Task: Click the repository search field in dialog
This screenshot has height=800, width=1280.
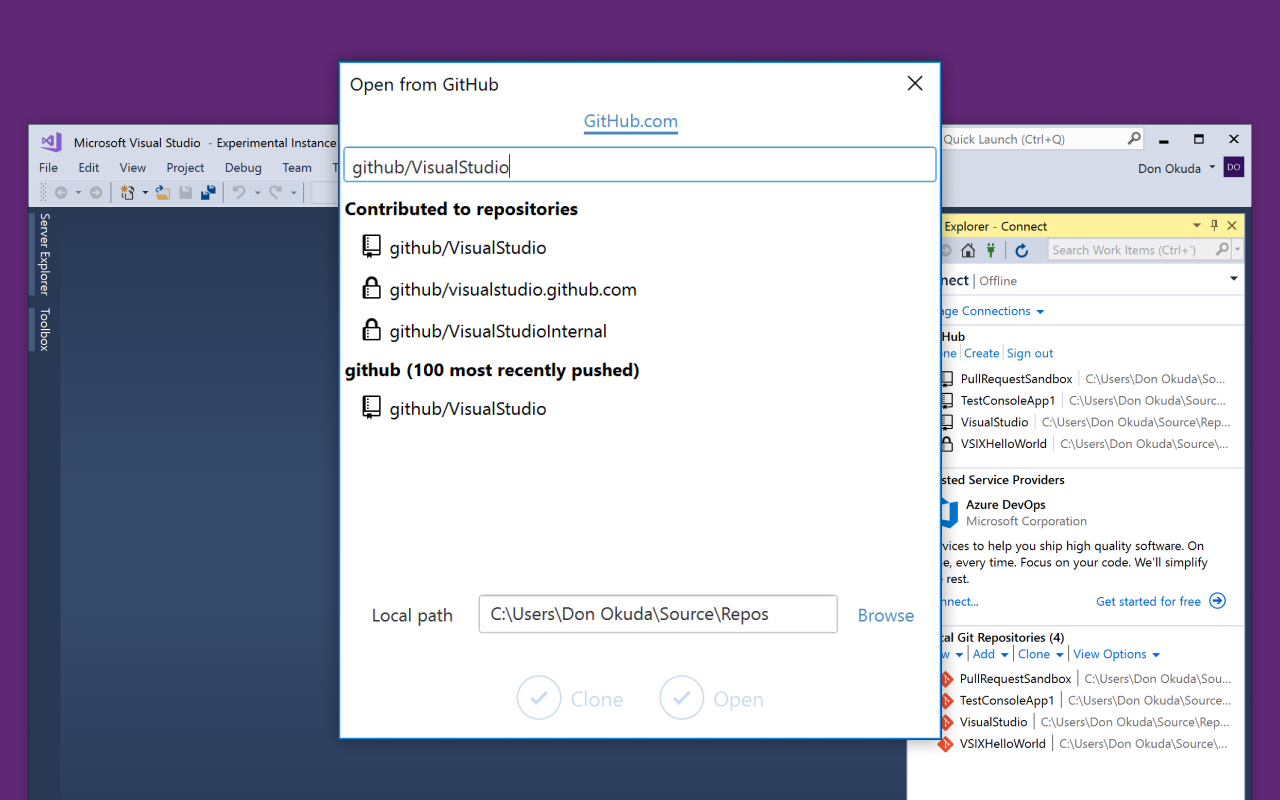Action: [x=640, y=166]
